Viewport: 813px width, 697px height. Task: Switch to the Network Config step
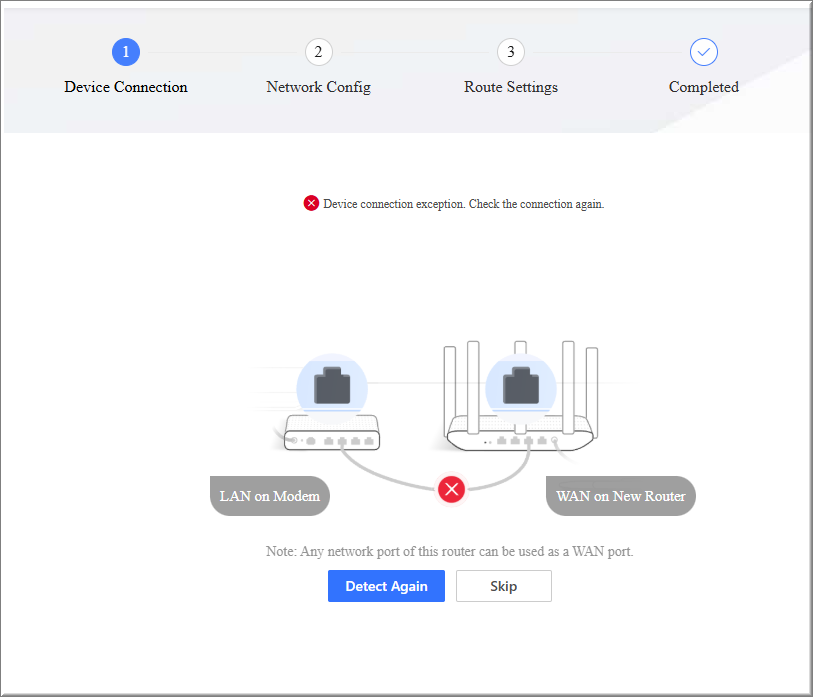click(x=318, y=87)
